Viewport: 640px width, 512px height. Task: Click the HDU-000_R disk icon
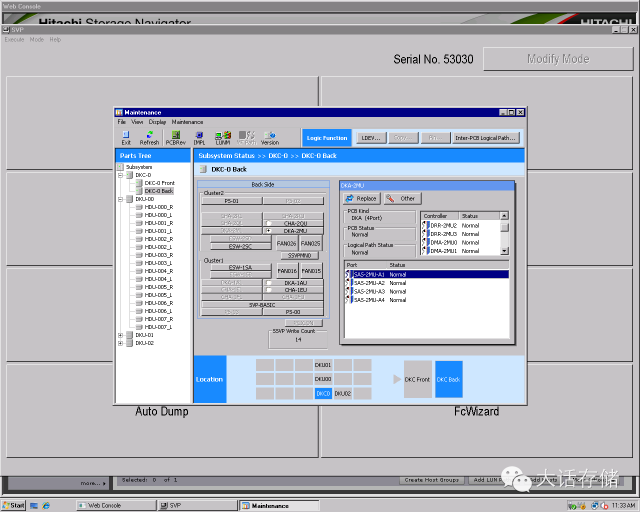(139, 207)
